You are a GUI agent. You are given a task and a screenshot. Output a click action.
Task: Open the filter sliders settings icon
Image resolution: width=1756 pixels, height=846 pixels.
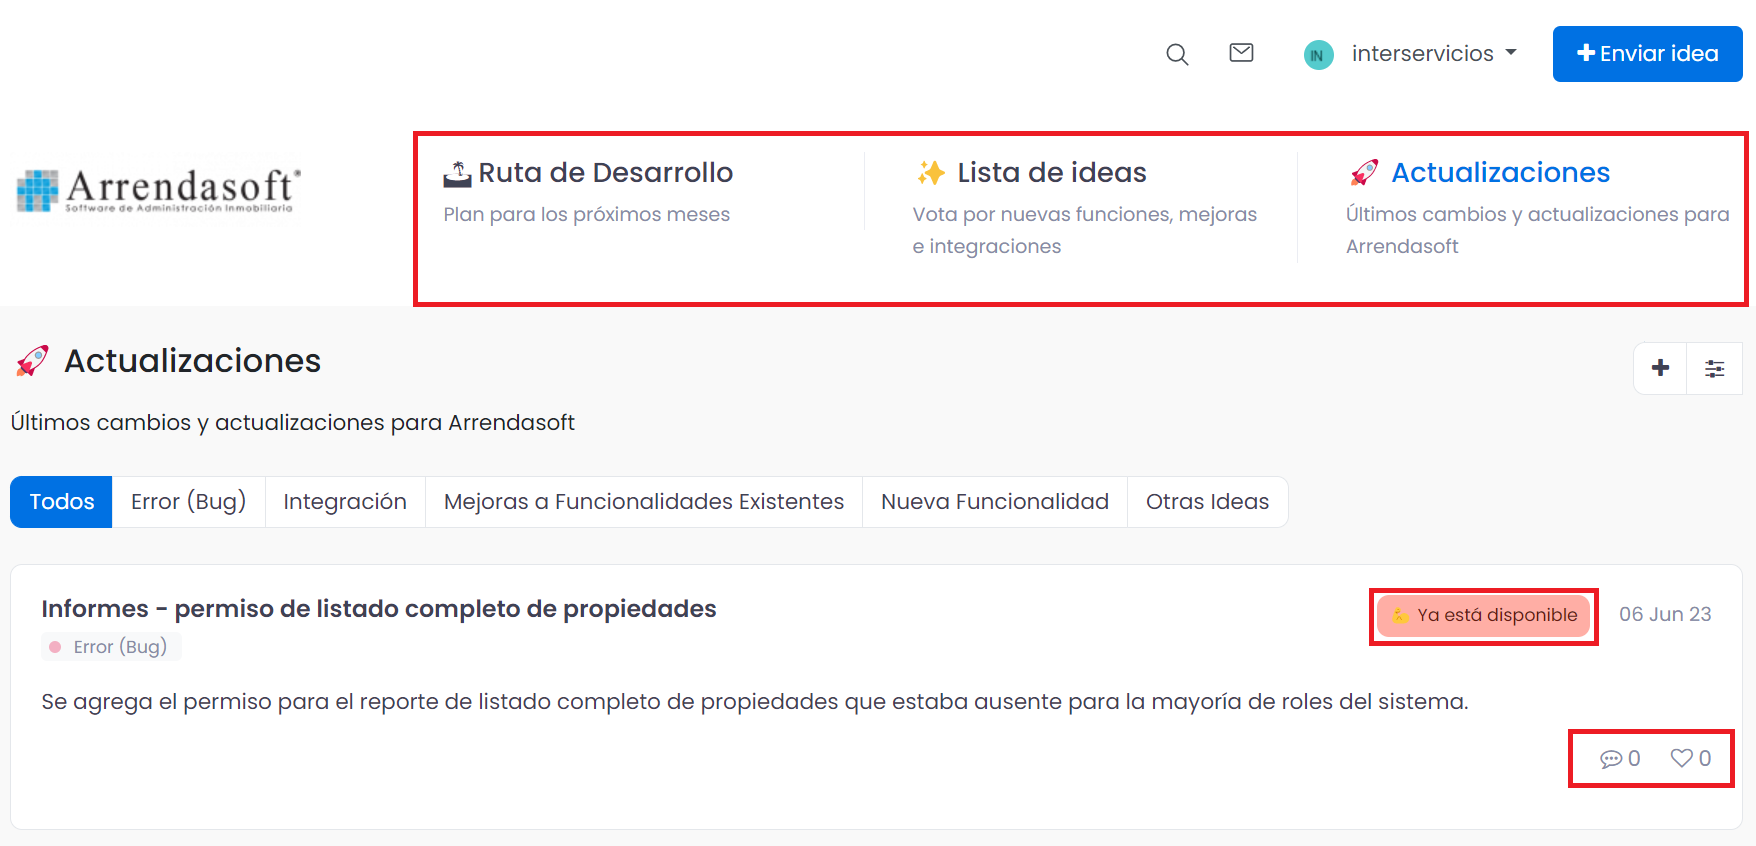1714,368
